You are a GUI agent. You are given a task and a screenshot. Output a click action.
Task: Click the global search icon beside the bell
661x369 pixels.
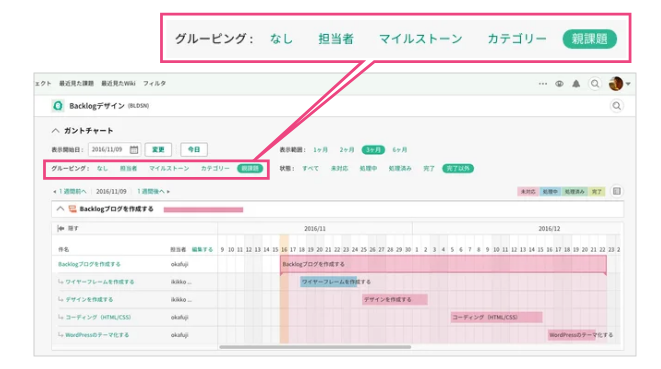coord(595,84)
